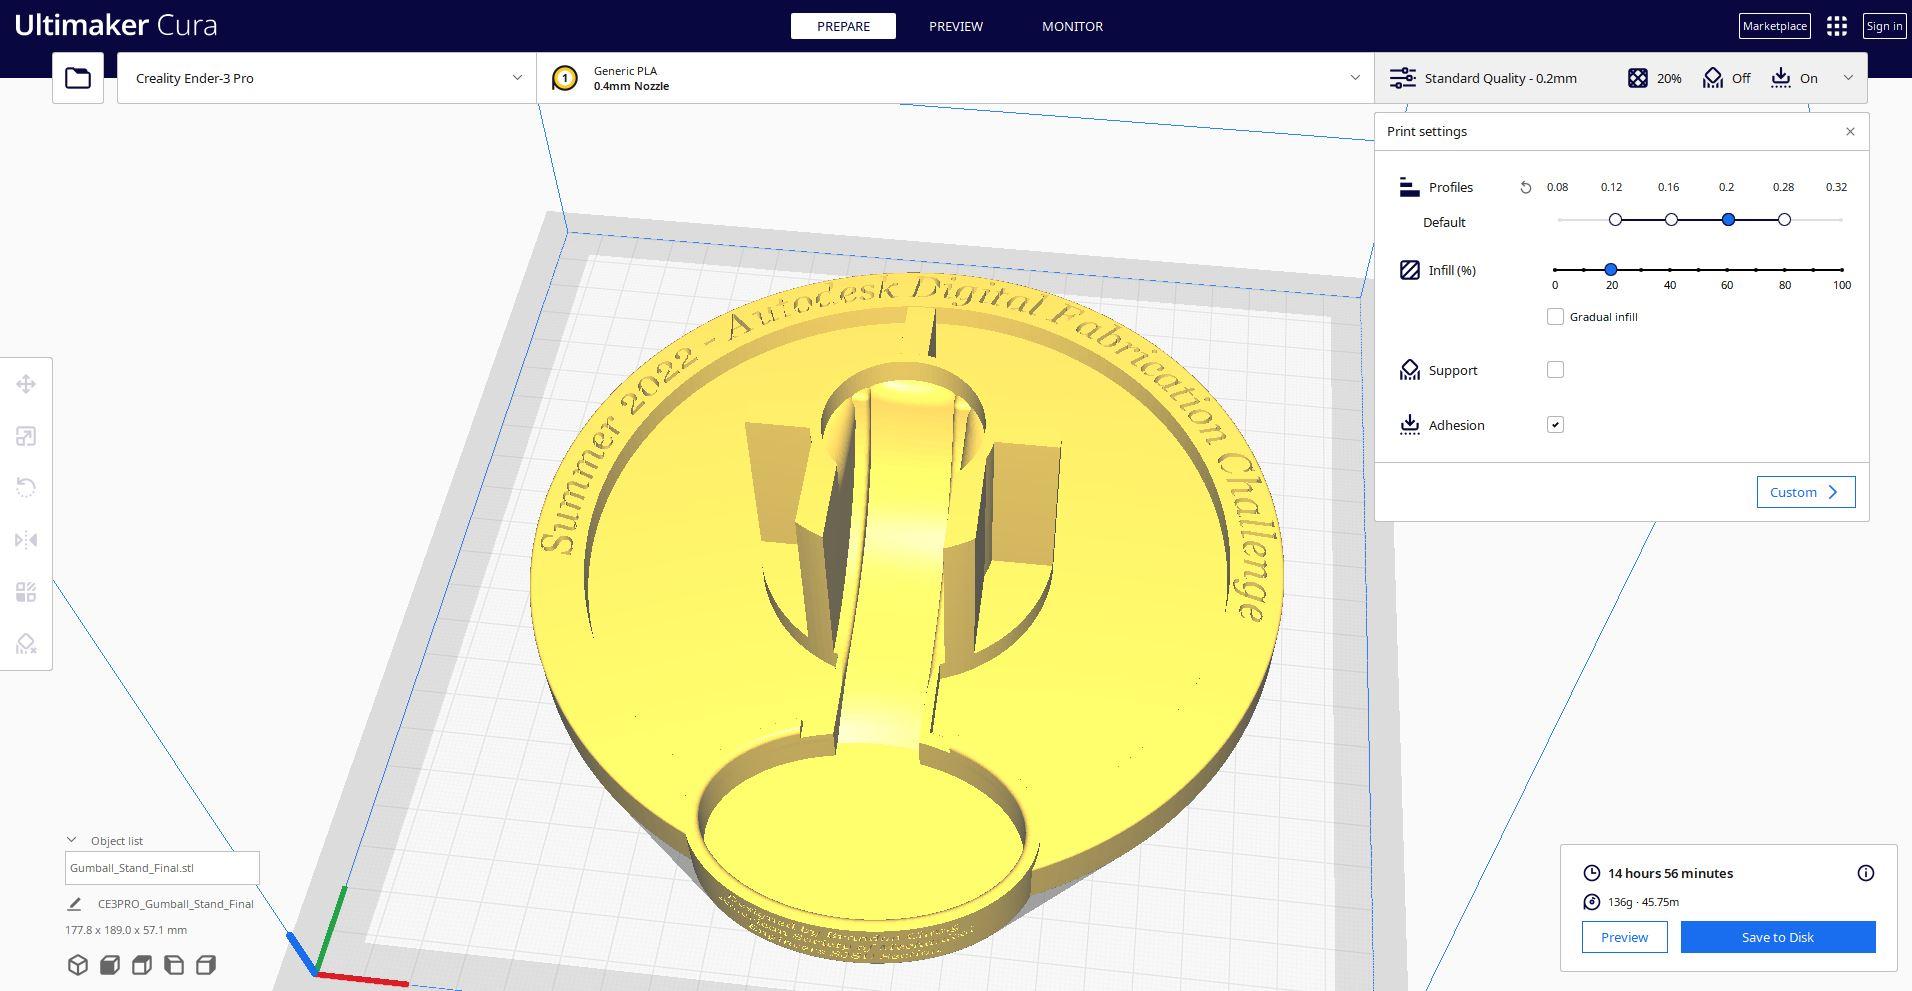Viewport: 1912px width, 991px height.
Task: Select the Per Model Settings tool
Action: 26,592
